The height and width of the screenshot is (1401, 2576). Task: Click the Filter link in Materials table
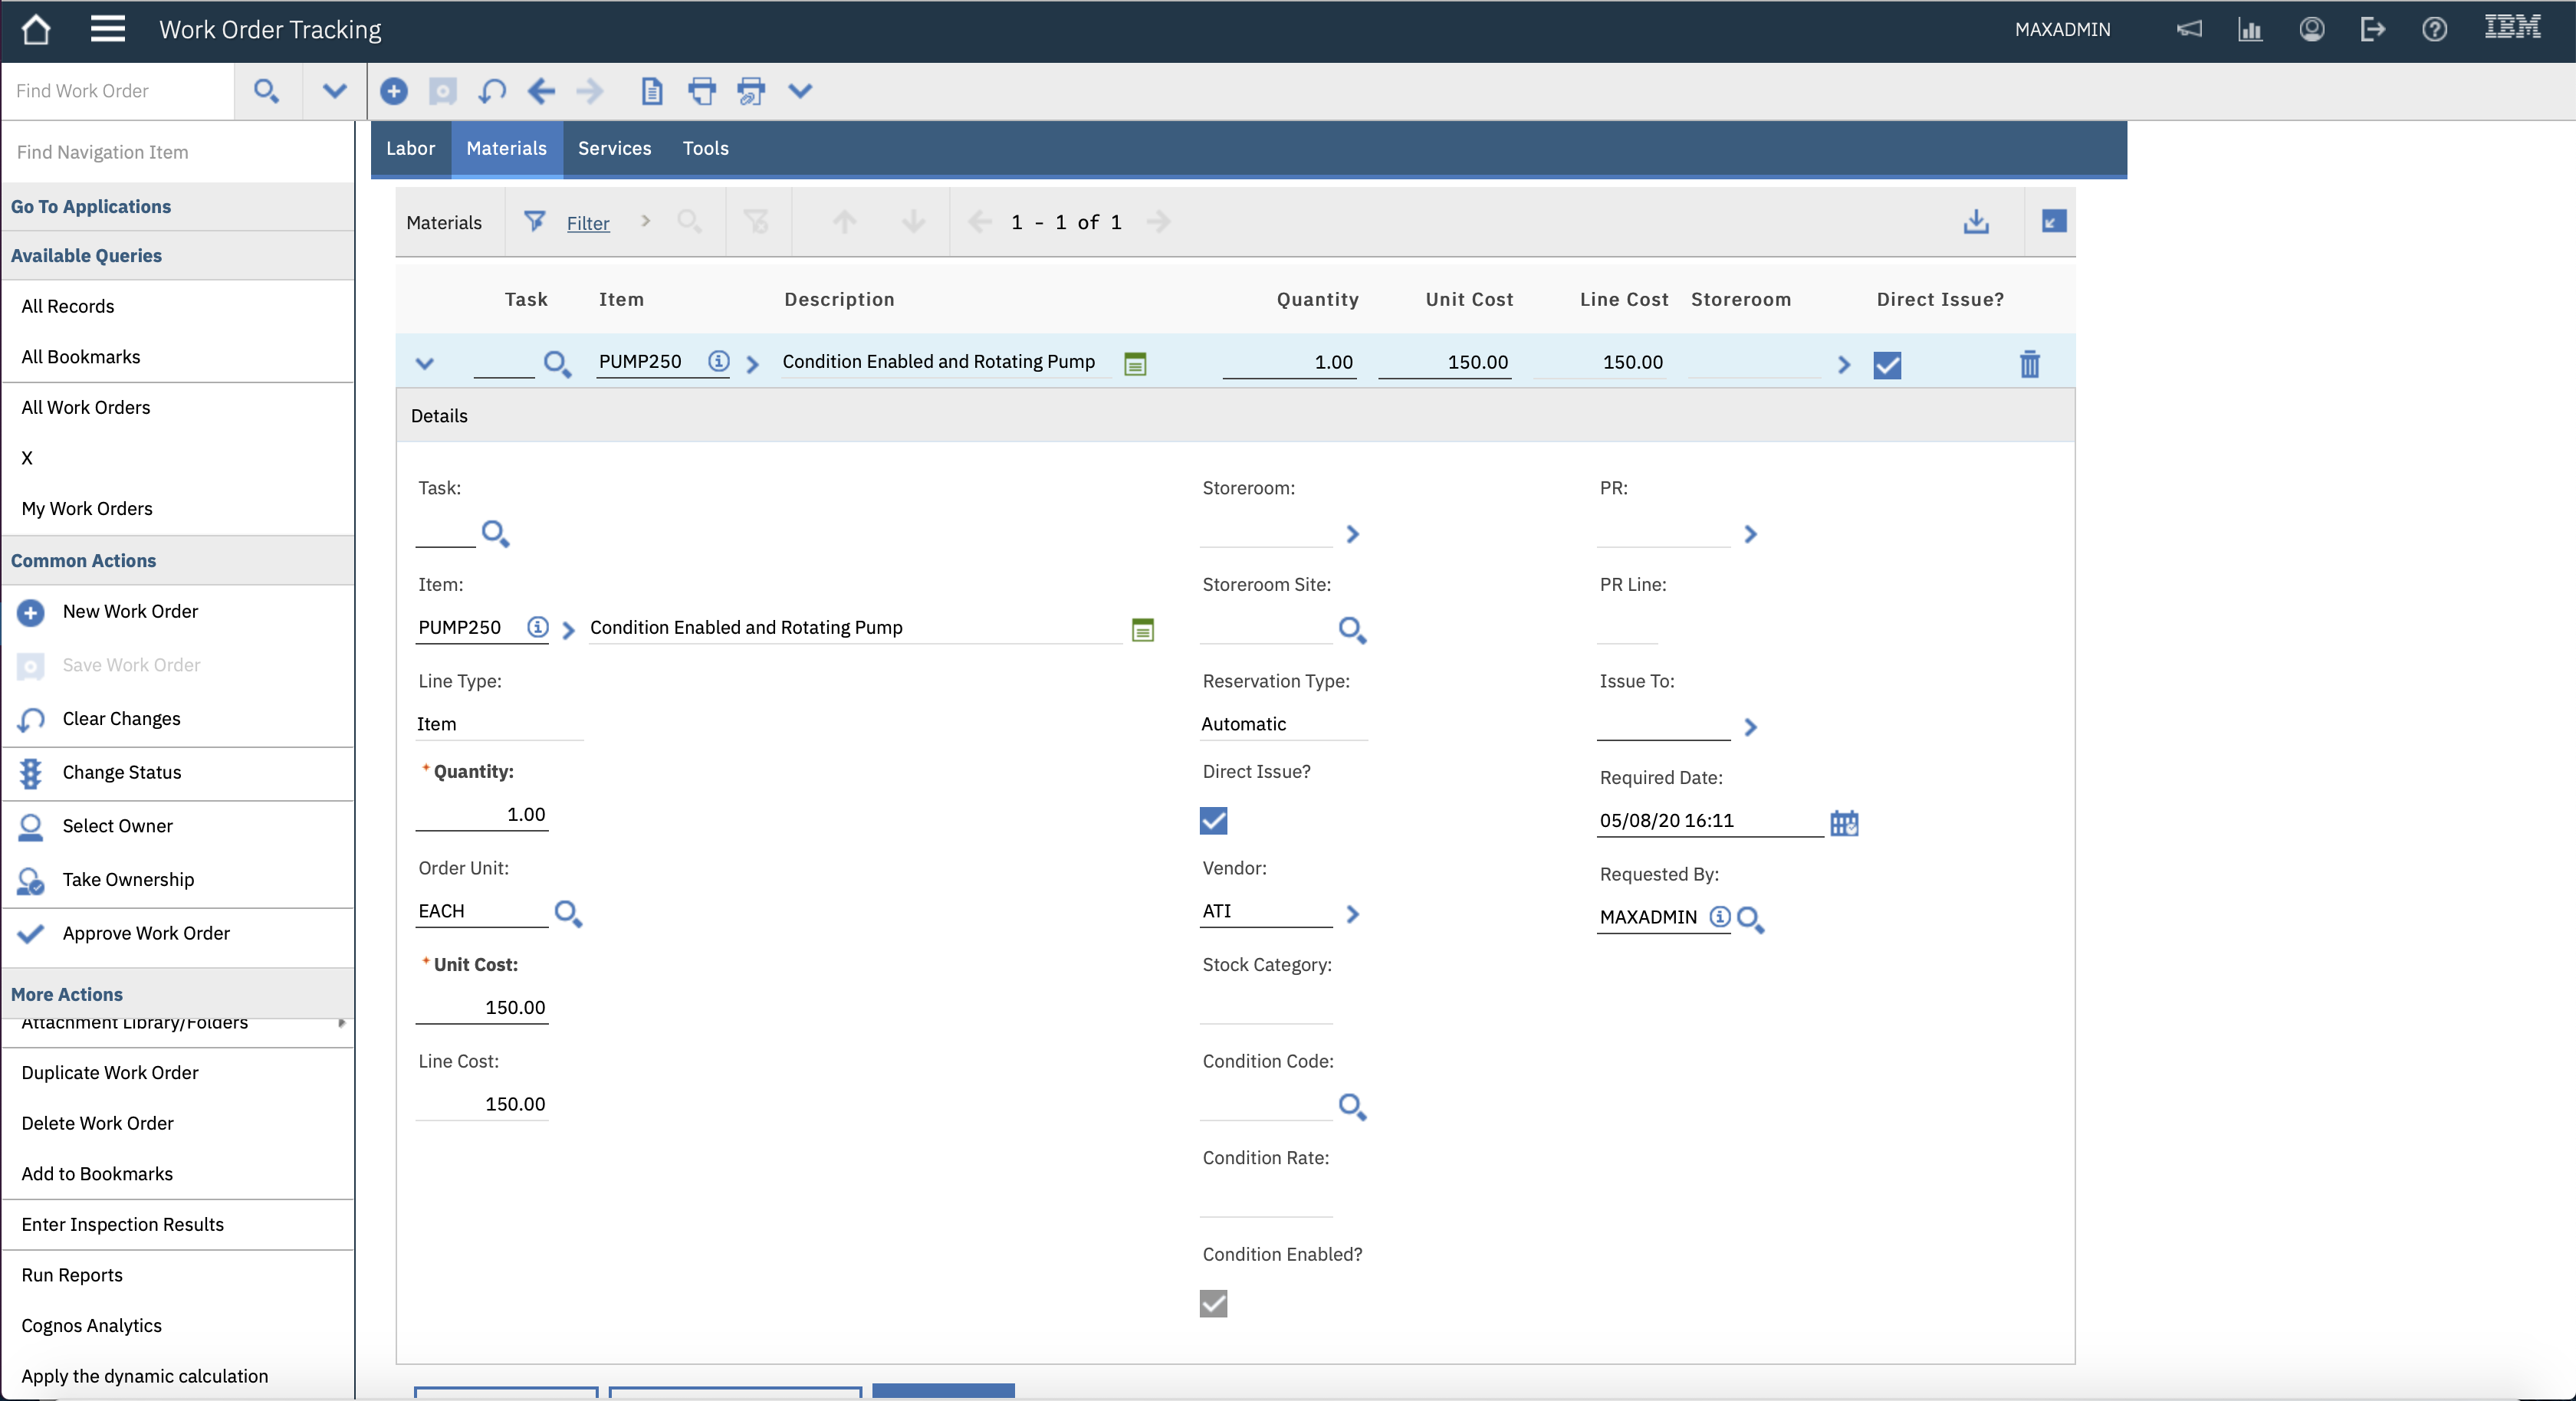pos(588,223)
